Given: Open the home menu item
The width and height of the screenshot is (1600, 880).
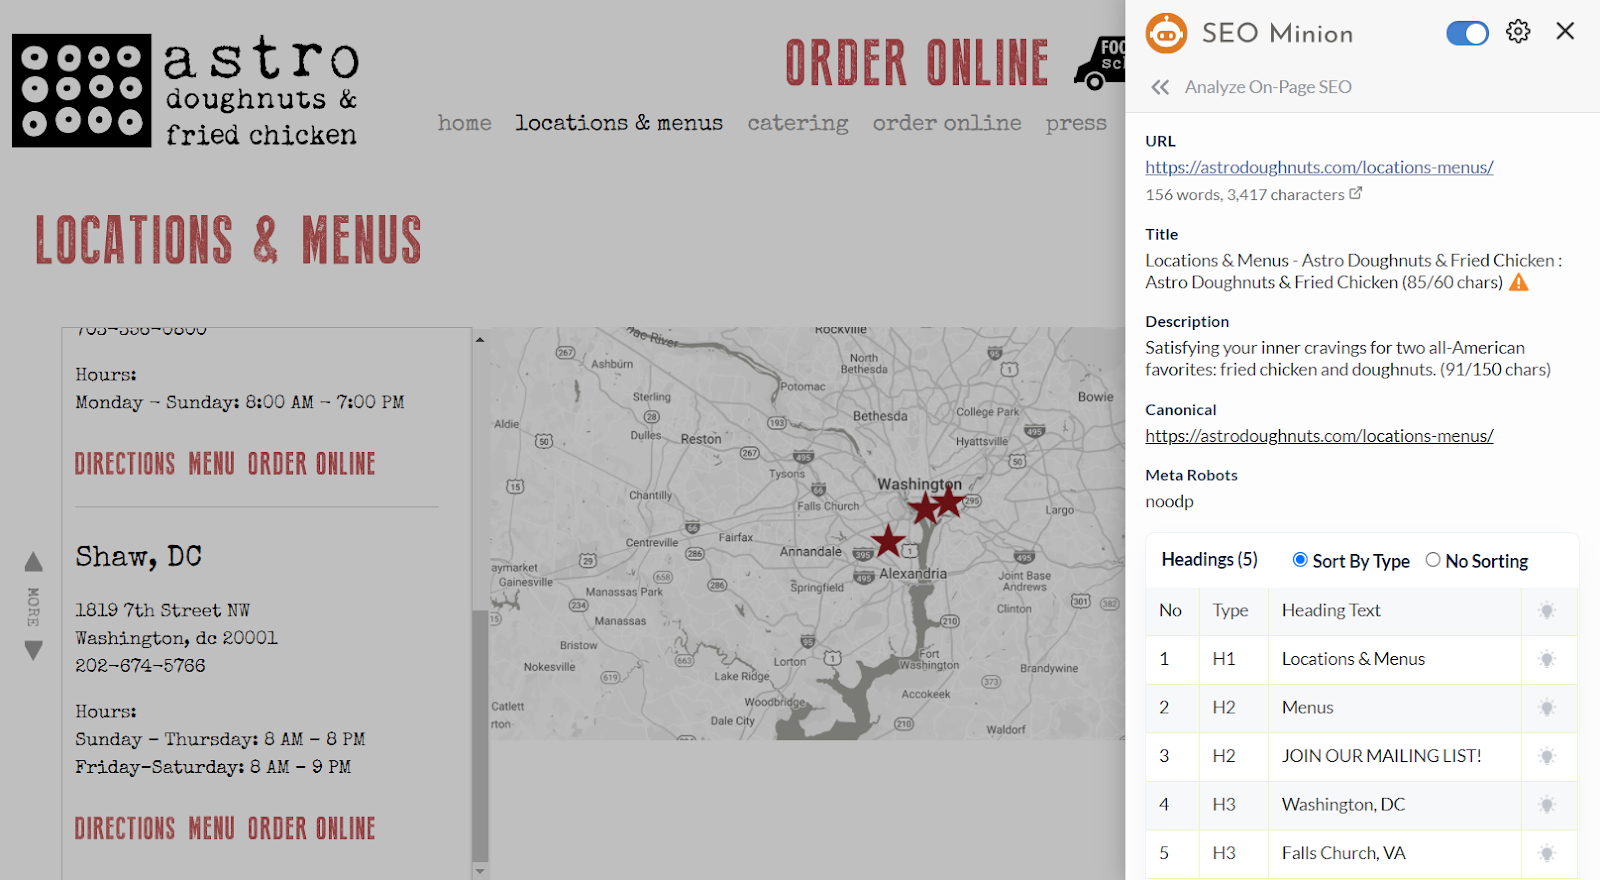Looking at the screenshot, I should click(465, 123).
